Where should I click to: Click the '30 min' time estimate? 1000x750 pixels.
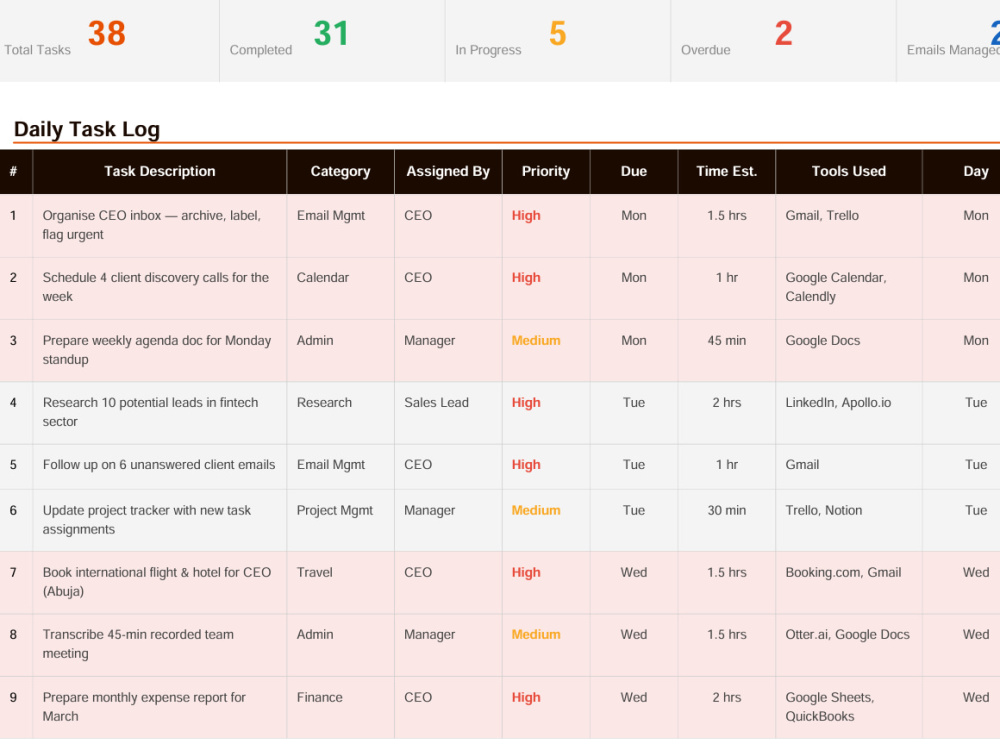(x=726, y=510)
